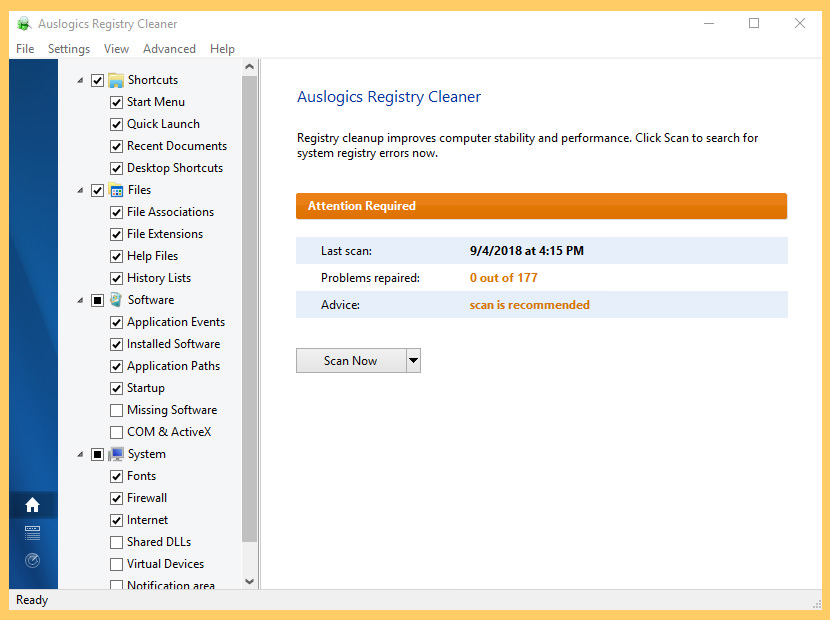Image resolution: width=830 pixels, height=620 pixels.
Task: Open the Settings menu
Action: coord(69,49)
